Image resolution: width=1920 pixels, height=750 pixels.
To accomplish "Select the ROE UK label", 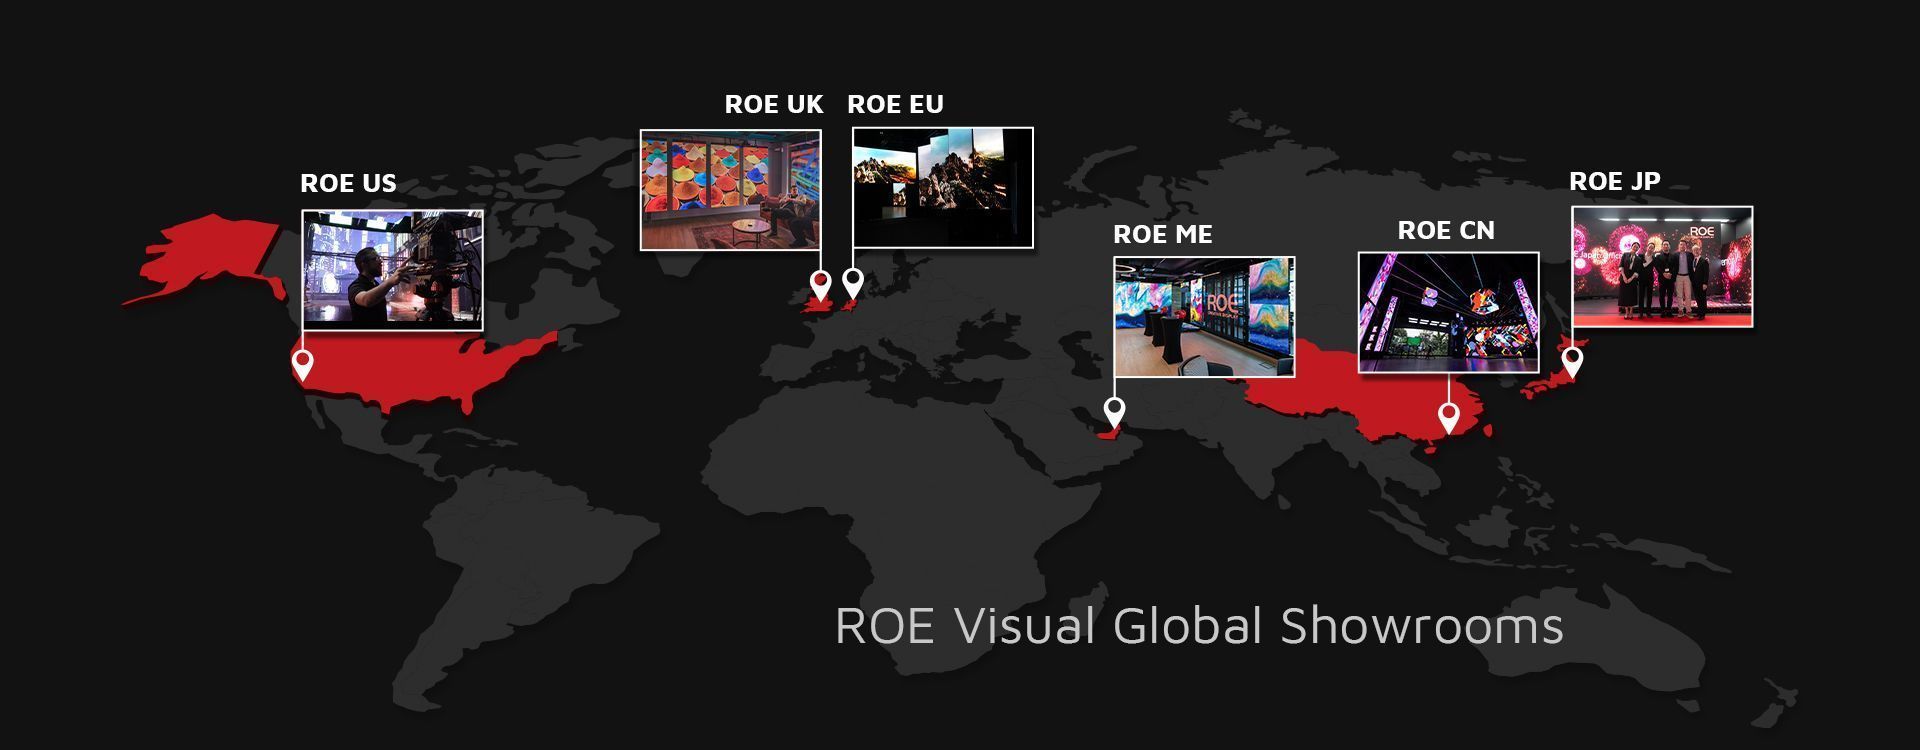I will pyautogui.click(x=774, y=104).
